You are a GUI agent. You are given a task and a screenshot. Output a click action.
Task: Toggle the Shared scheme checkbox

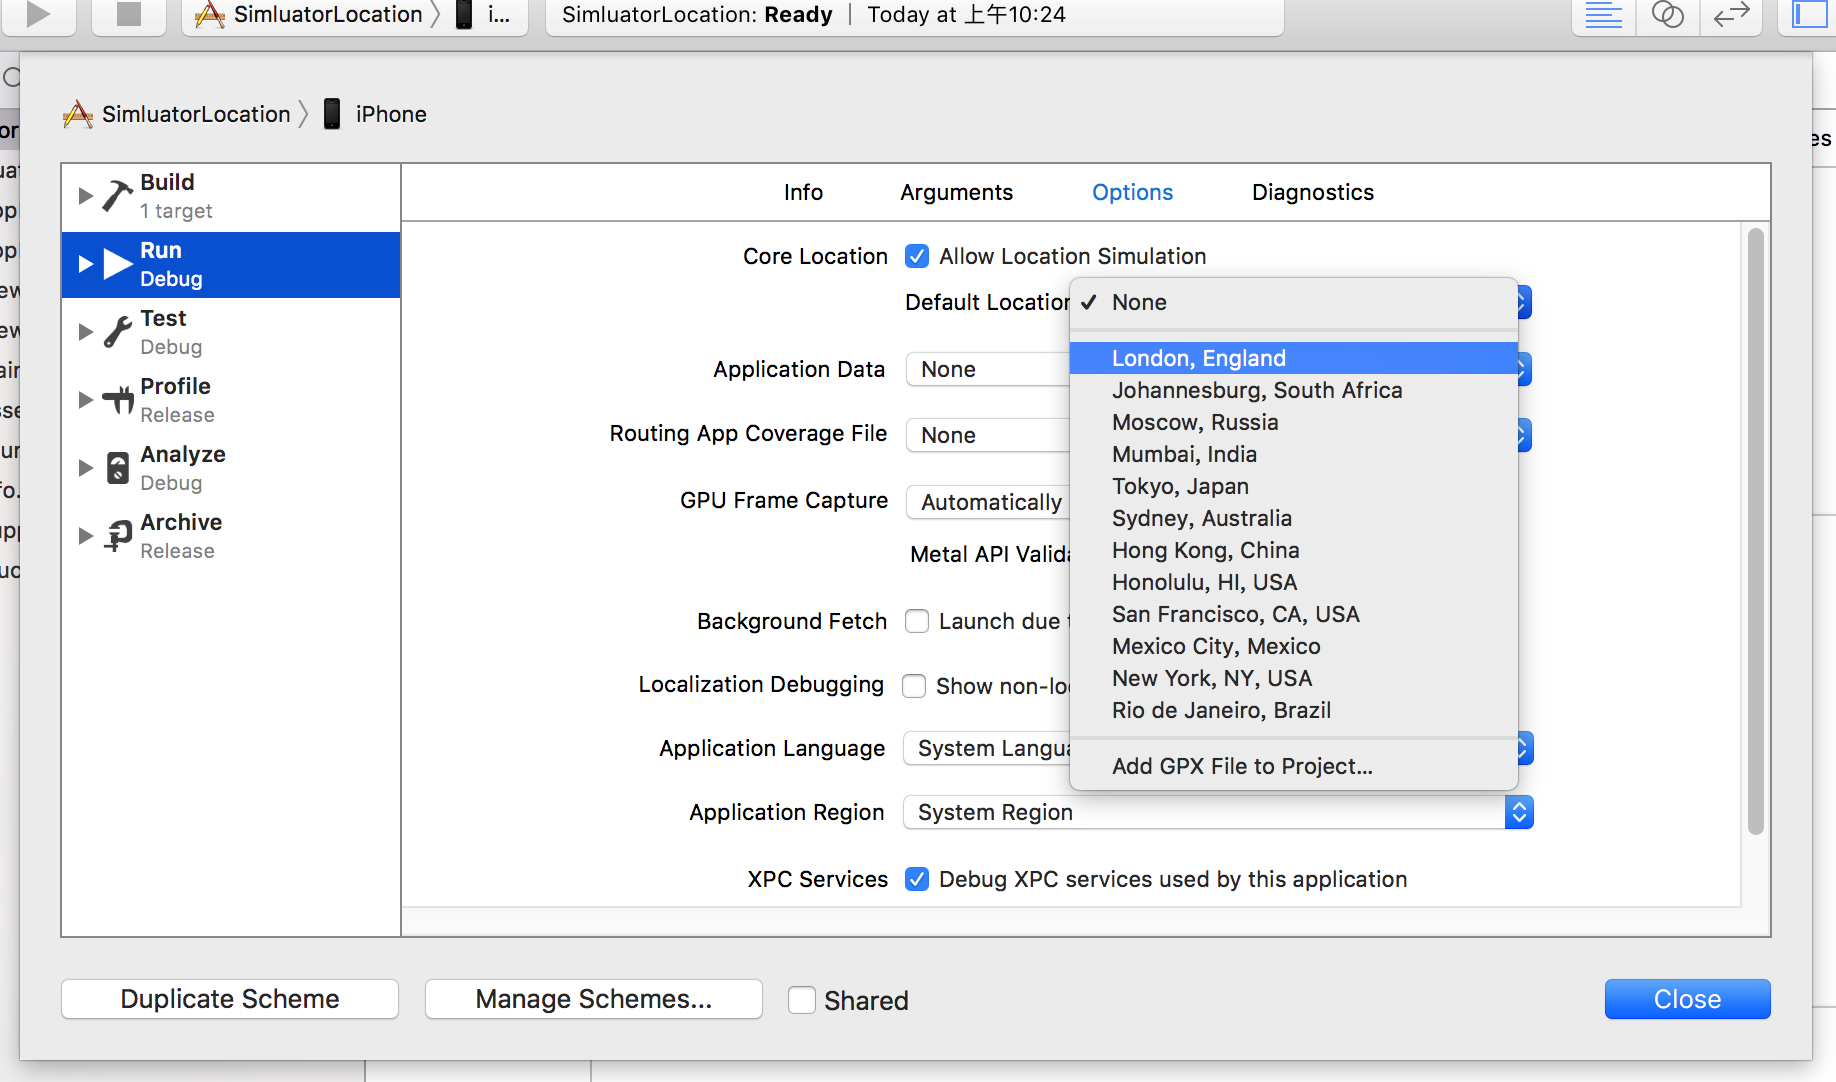[801, 1000]
